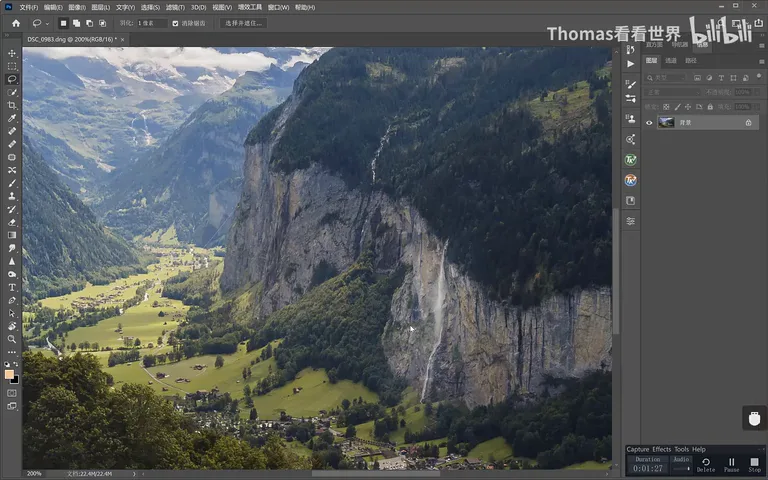Click Stop in the recorder
Screen dimensions: 768x480
754,464
